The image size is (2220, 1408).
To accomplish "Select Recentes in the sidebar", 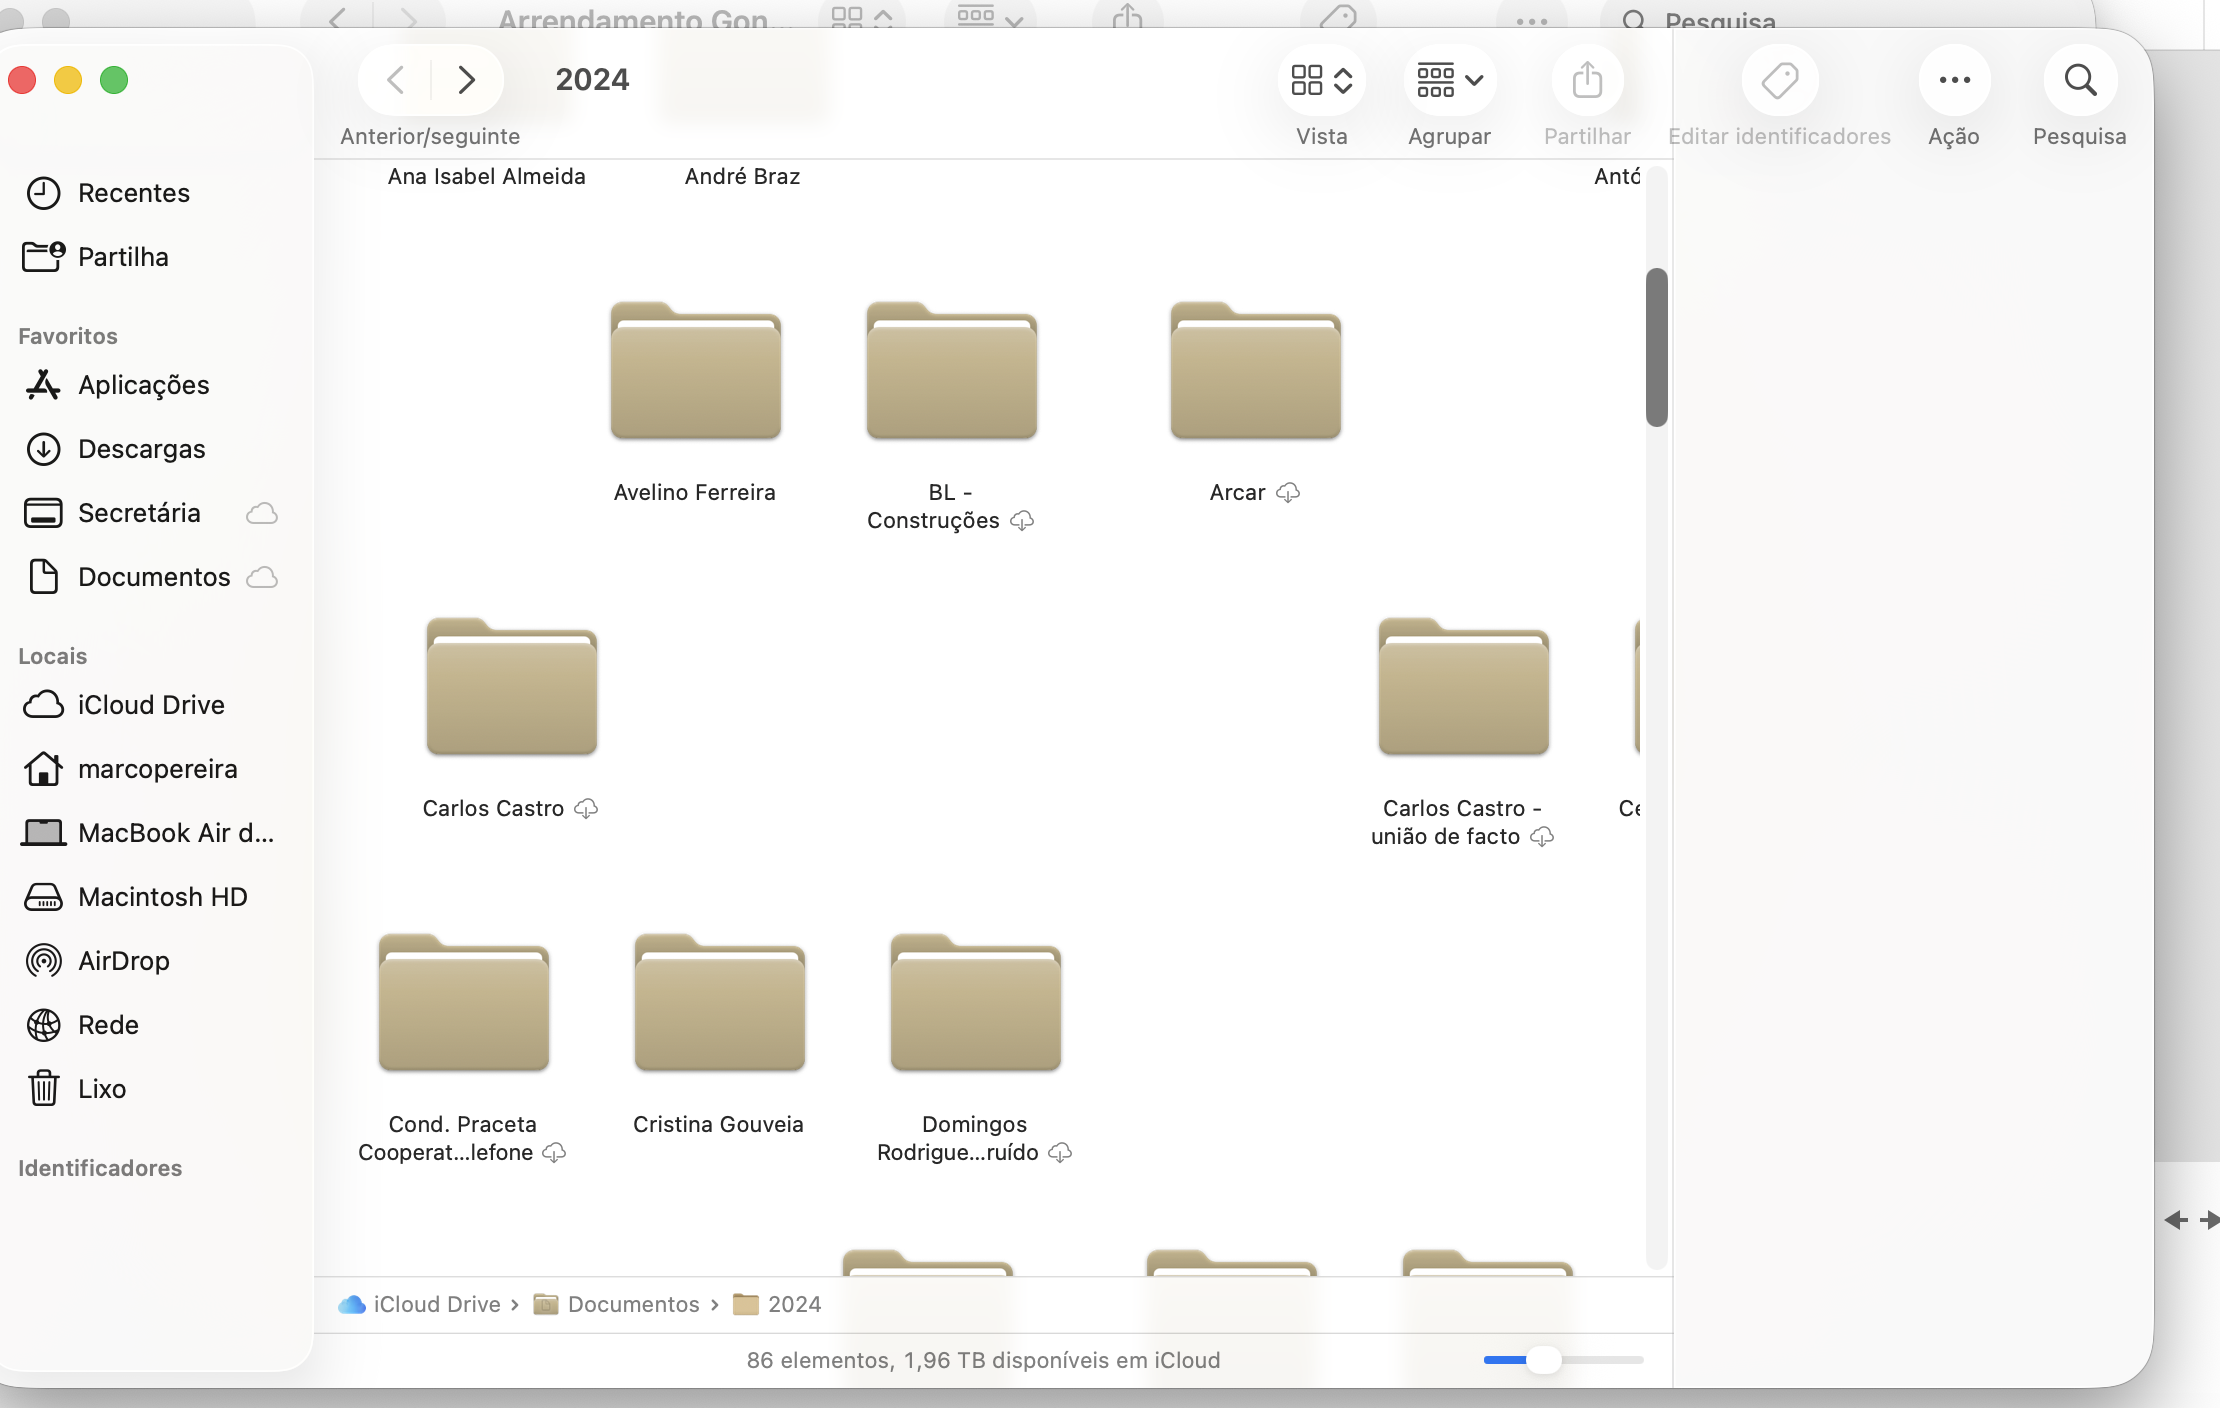I will click(133, 193).
